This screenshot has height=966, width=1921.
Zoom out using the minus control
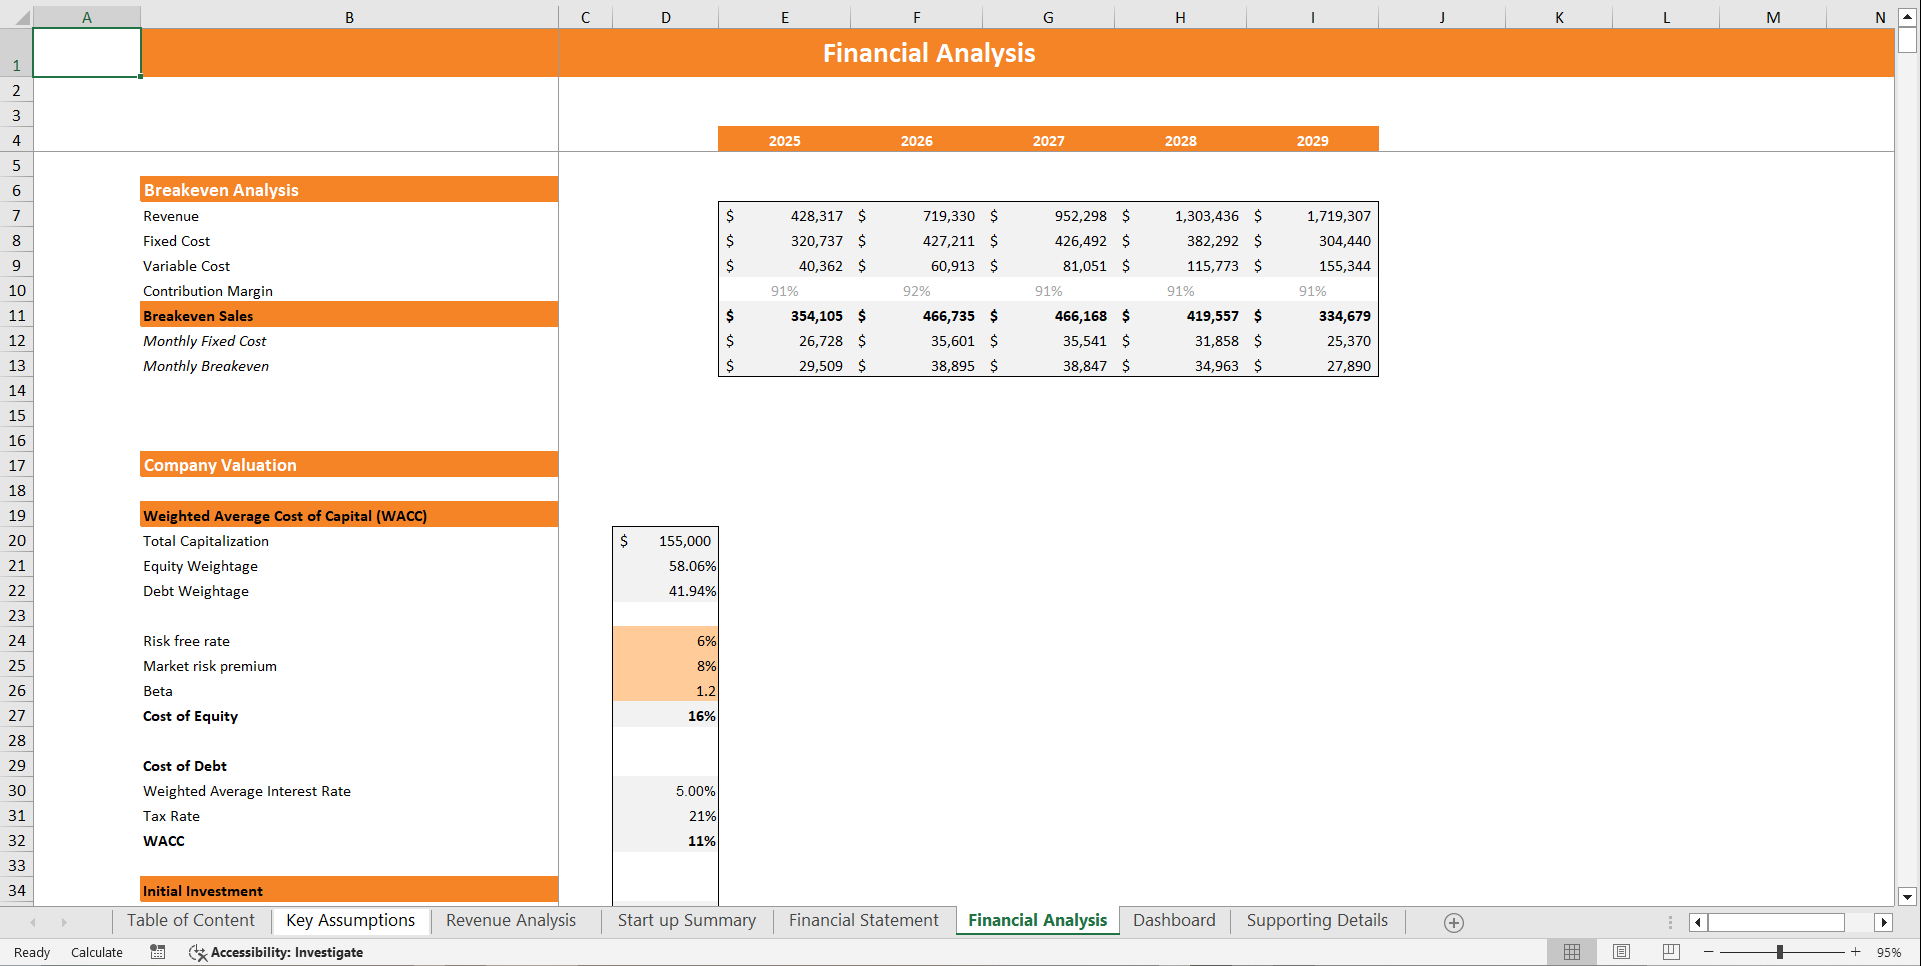(1709, 952)
